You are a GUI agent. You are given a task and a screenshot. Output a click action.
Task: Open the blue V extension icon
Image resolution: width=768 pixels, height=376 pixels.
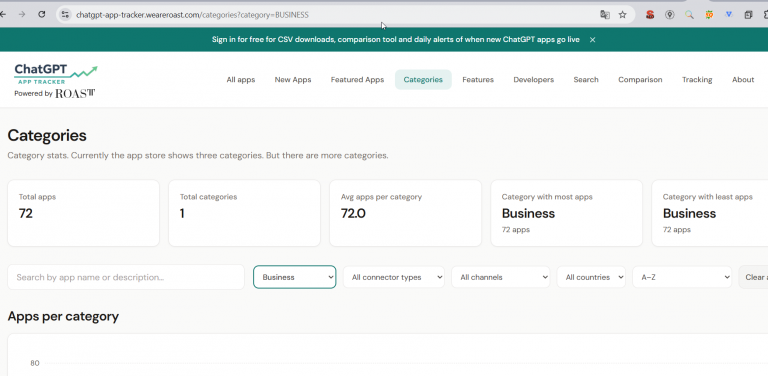[x=728, y=15]
